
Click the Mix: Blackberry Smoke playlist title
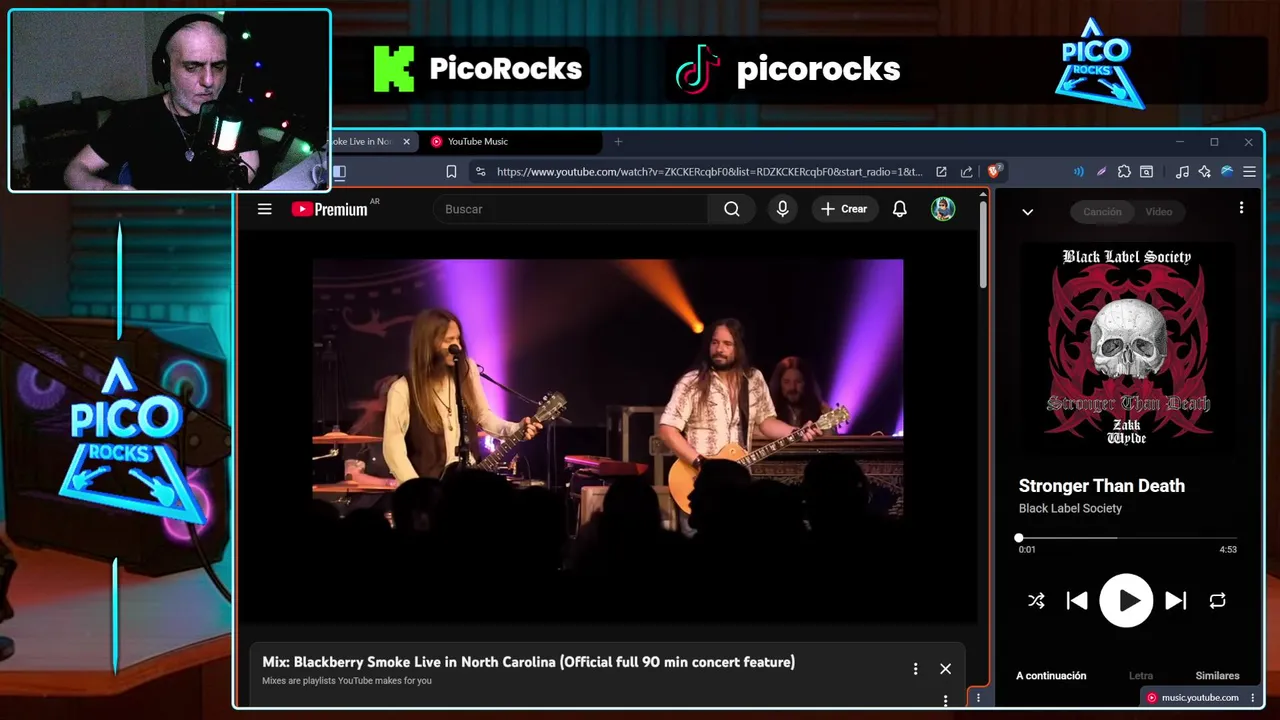click(x=528, y=662)
